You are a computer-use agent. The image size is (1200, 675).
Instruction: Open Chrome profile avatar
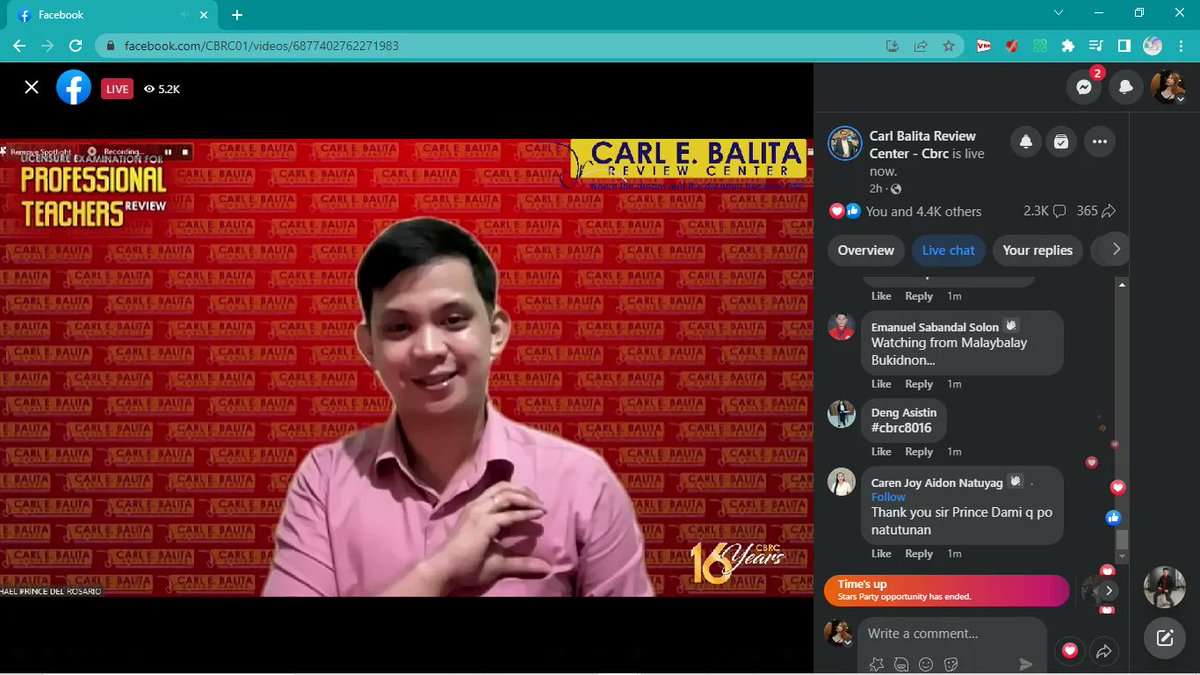pyautogui.click(x=1152, y=46)
